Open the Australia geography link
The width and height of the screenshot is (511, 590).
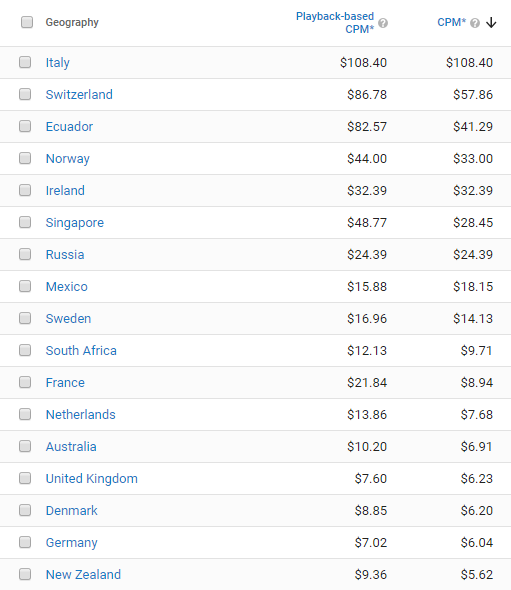point(71,447)
